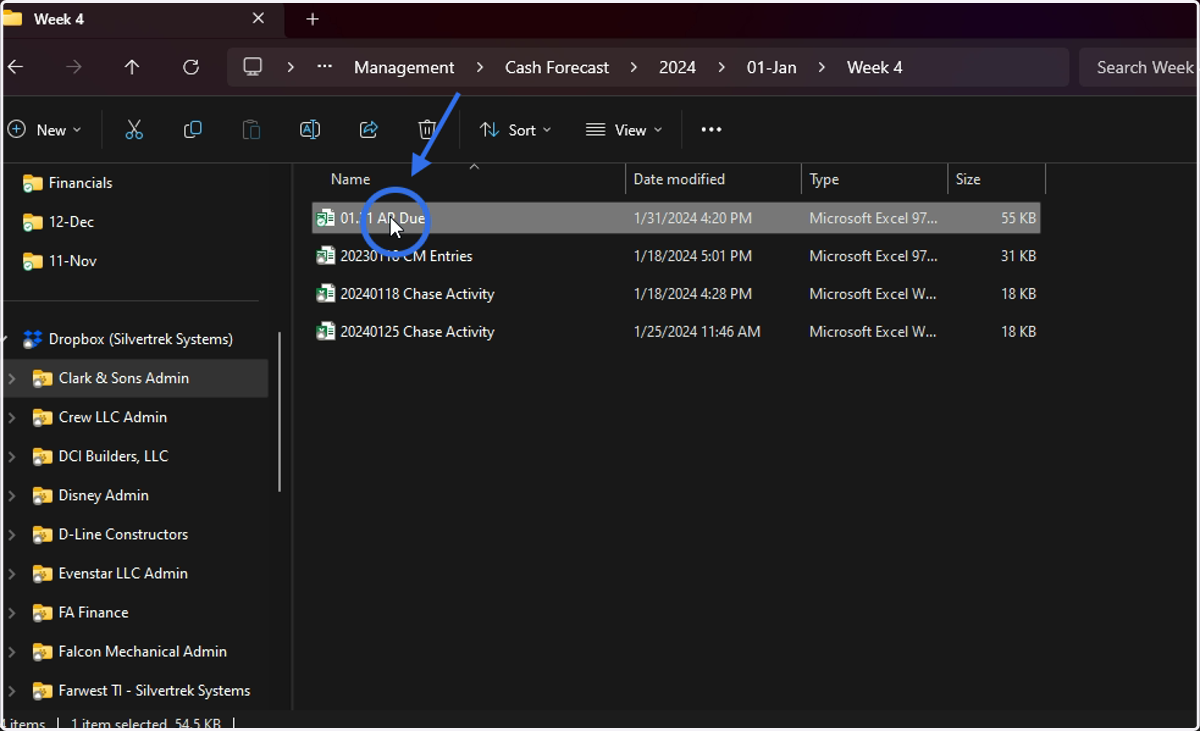Open a new tab with plus button

[x=312, y=19]
